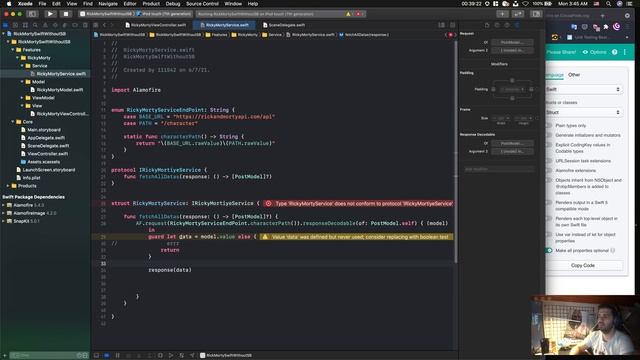
Task: Open the file inspector tab
Action: (487, 25)
